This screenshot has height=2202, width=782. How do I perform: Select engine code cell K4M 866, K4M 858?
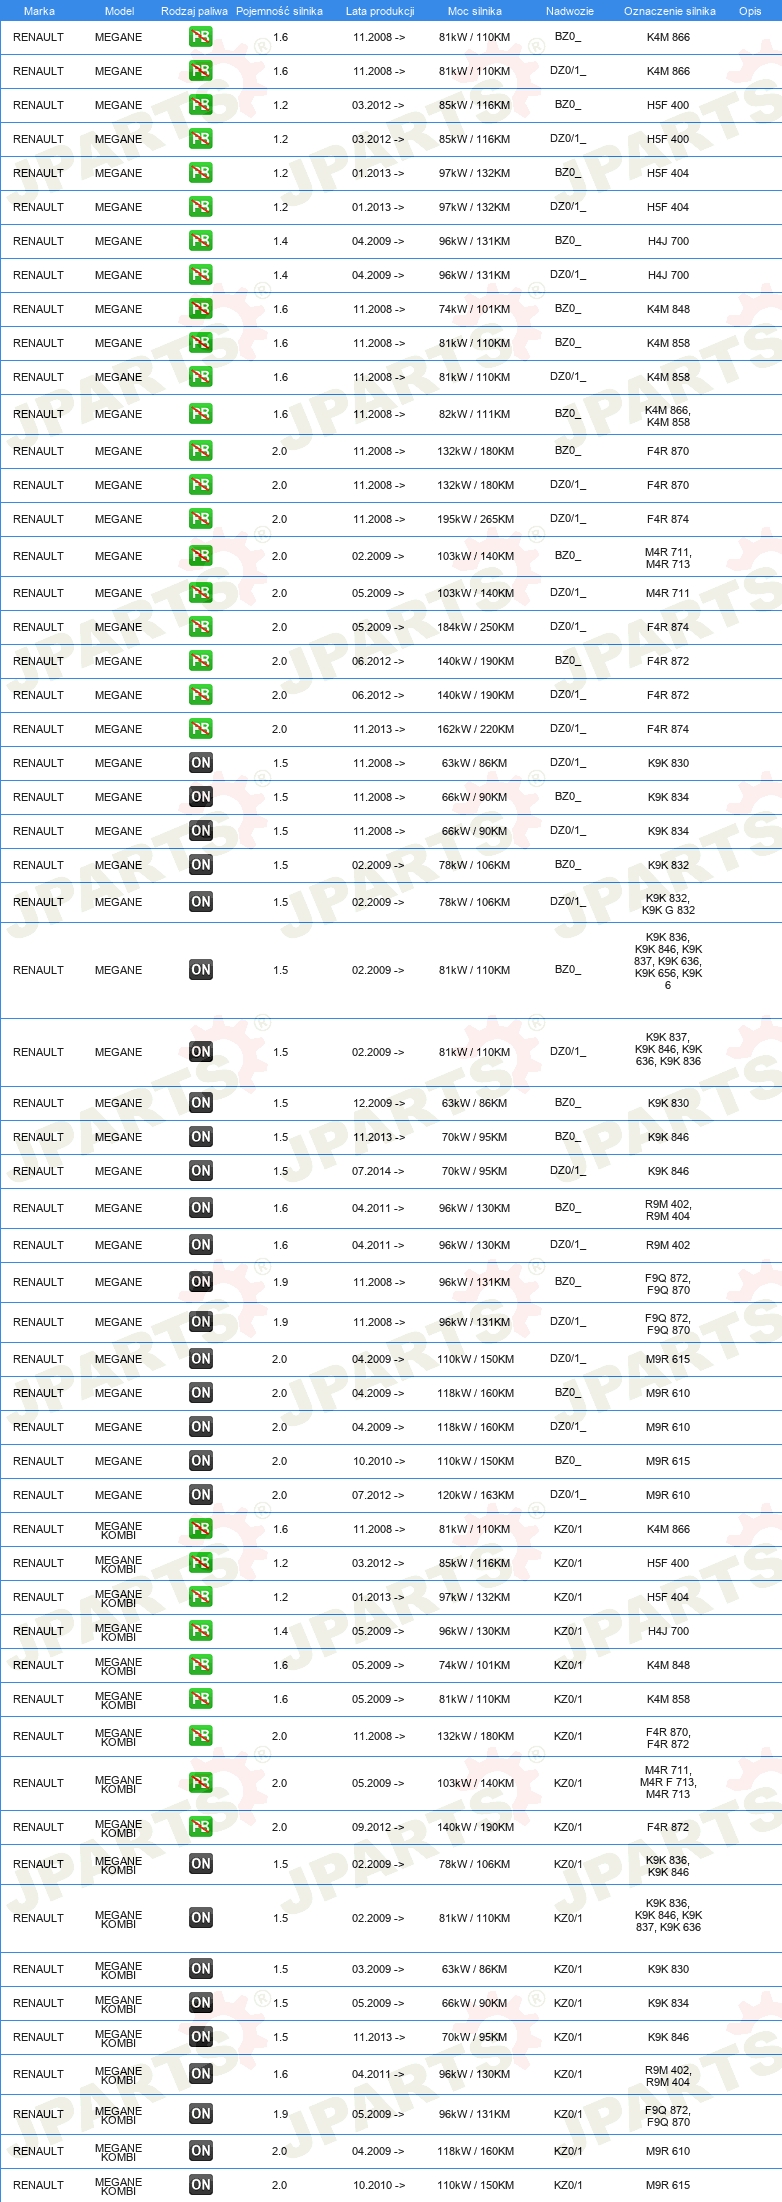668,416
